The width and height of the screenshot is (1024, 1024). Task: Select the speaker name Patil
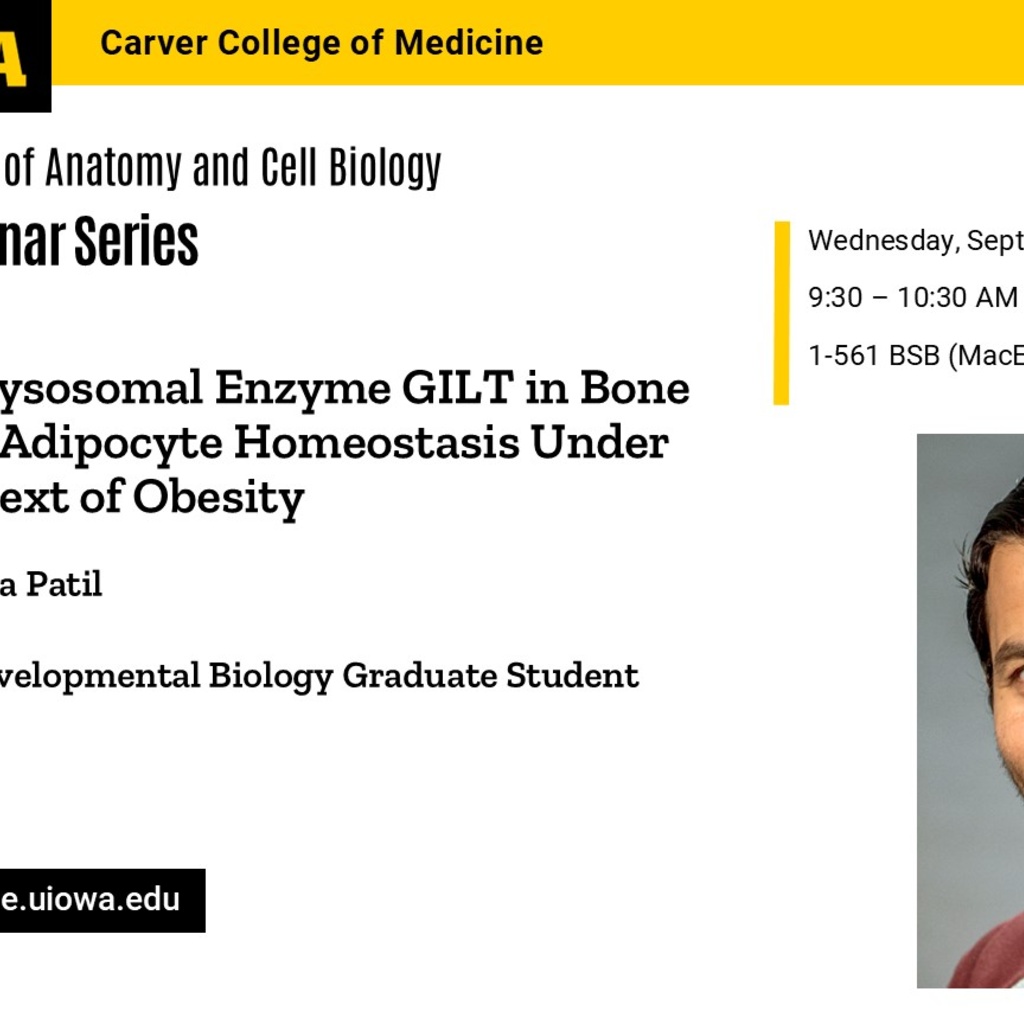[64, 584]
